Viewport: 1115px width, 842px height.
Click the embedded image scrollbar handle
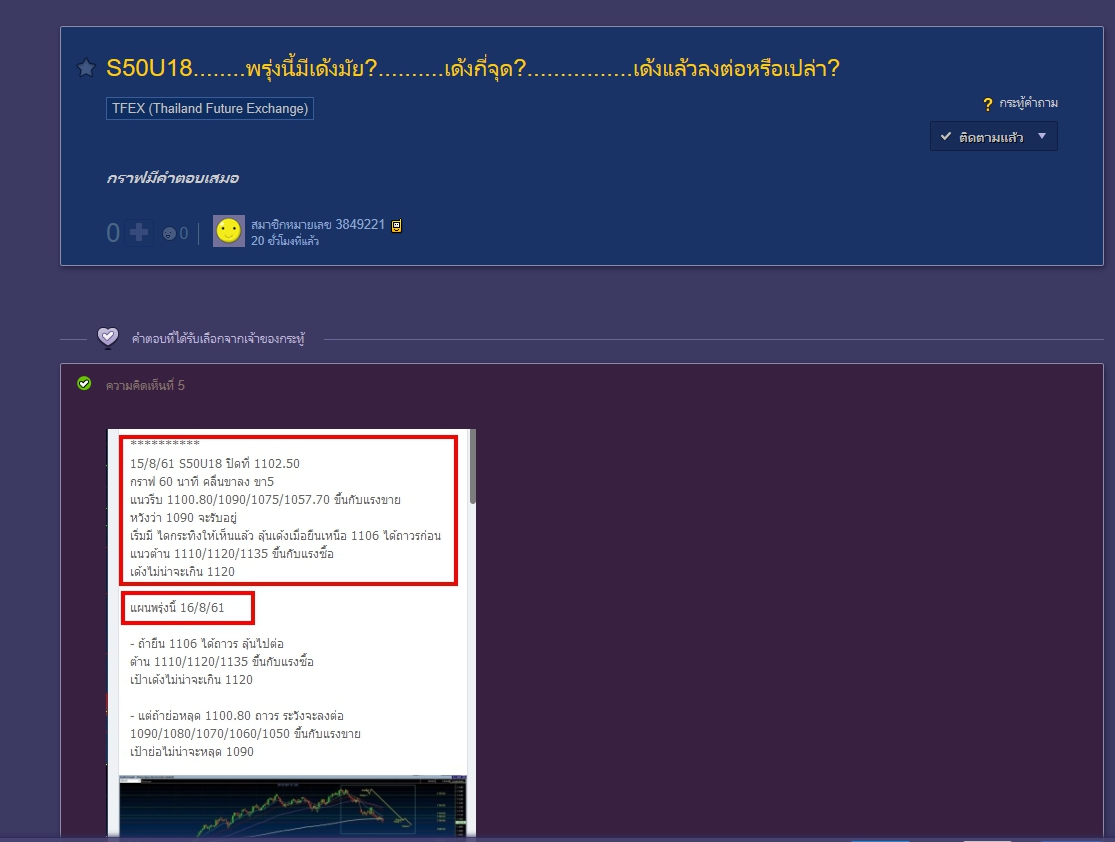(472, 467)
